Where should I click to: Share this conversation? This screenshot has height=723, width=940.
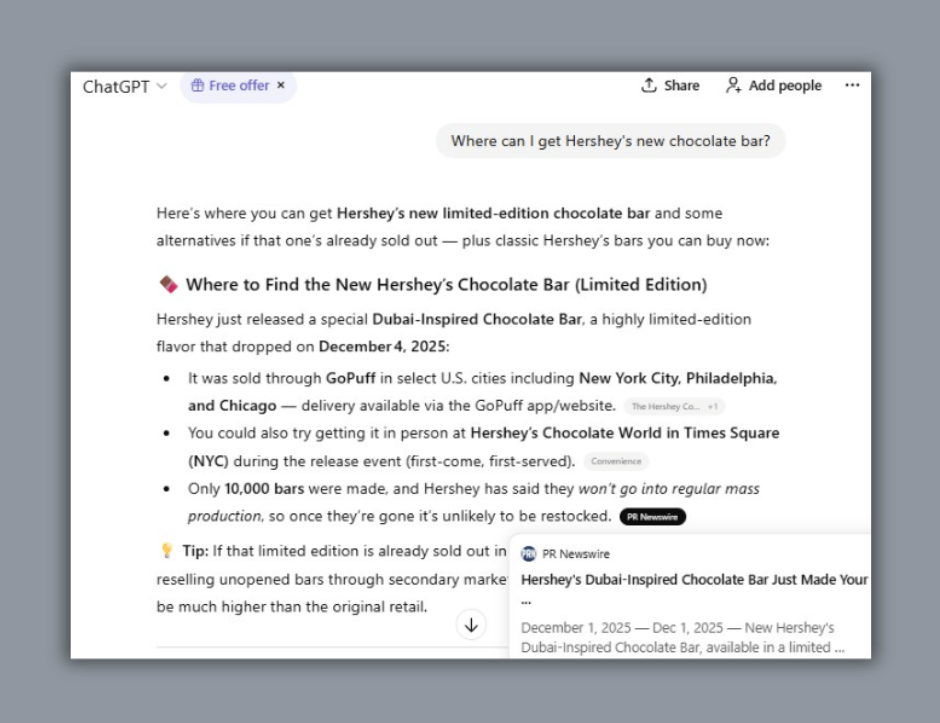(670, 86)
